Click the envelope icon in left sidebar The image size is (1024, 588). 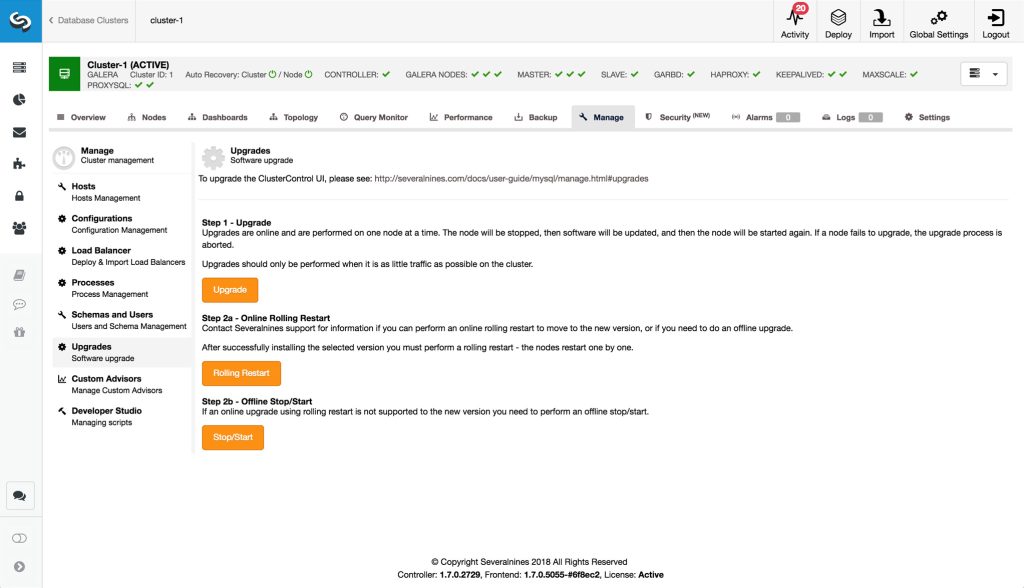(19, 132)
